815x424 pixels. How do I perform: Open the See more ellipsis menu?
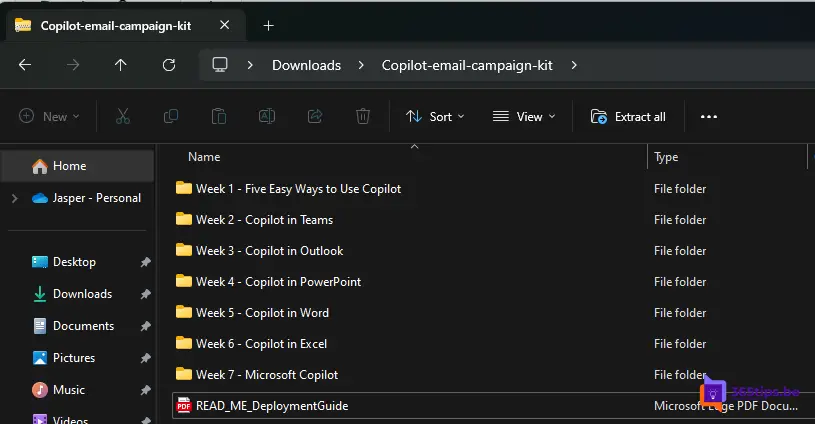click(x=709, y=117)
